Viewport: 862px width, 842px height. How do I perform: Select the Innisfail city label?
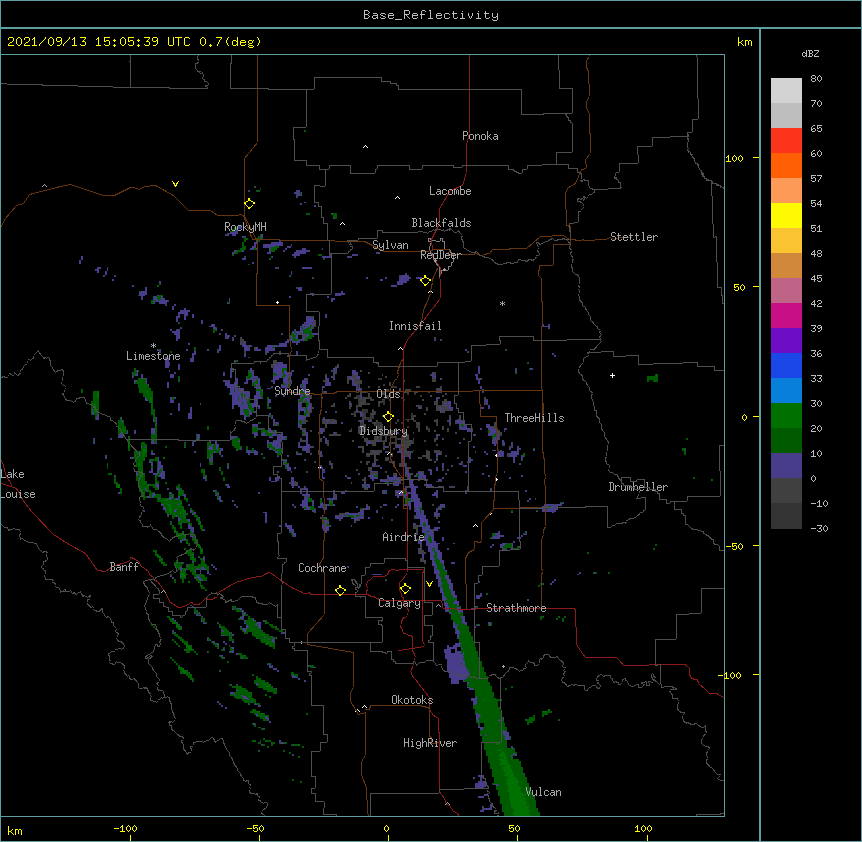click(415, 326)
